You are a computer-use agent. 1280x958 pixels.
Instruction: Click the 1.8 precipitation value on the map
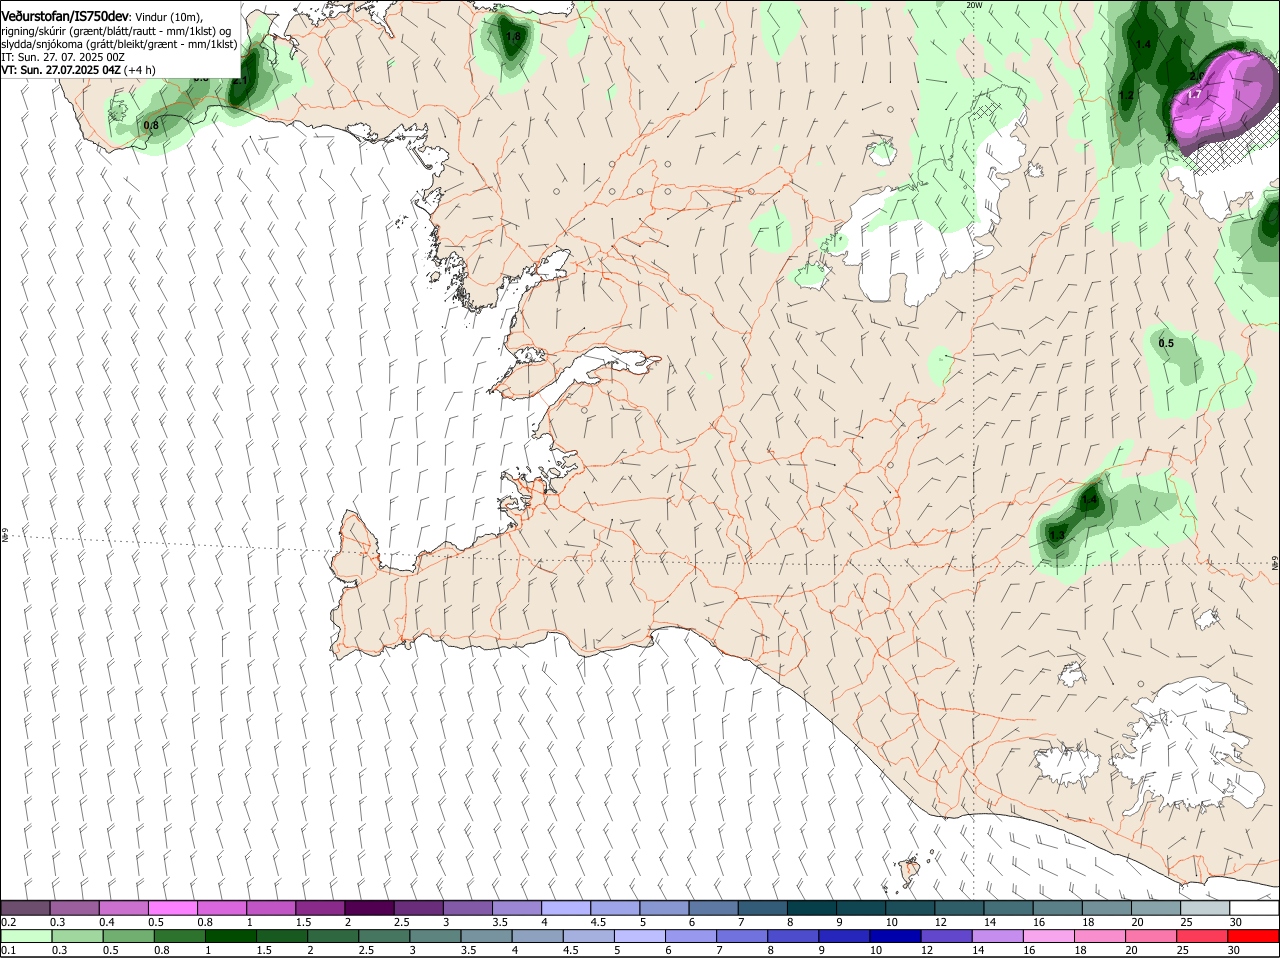click(514, 37)
